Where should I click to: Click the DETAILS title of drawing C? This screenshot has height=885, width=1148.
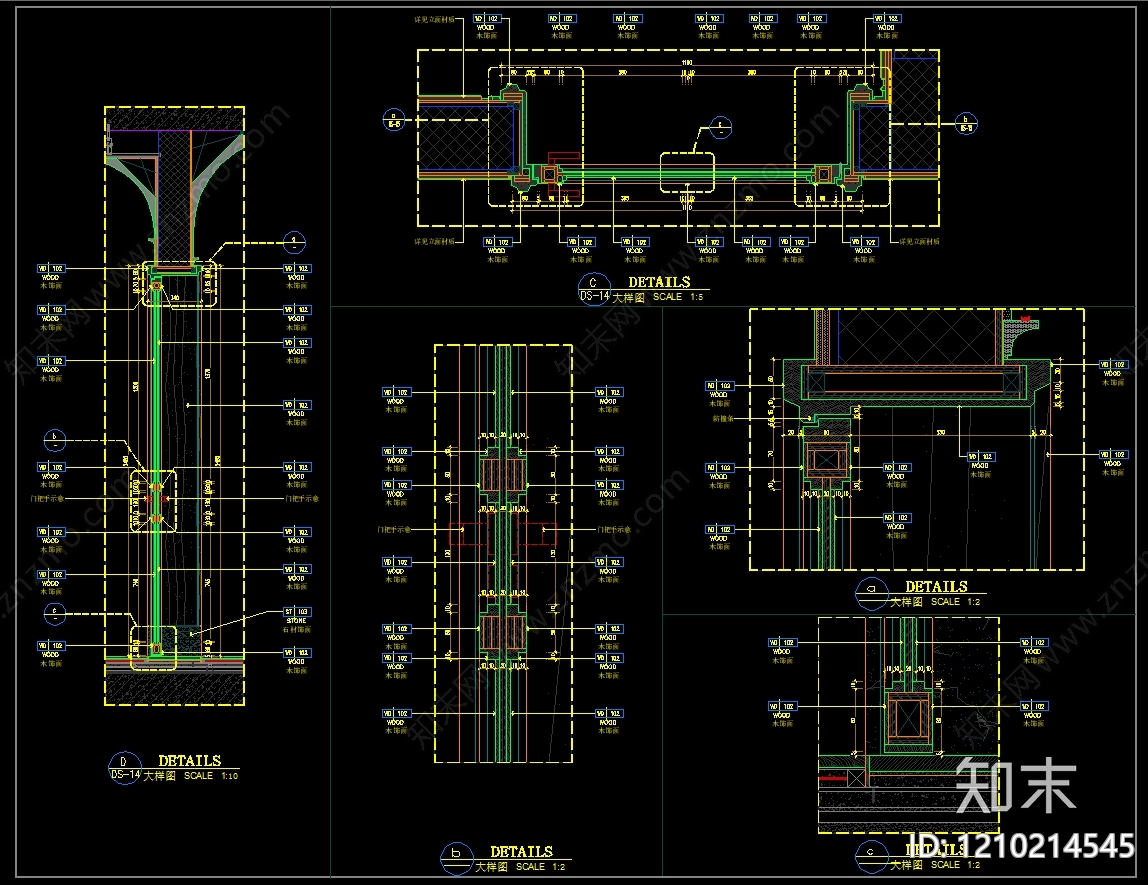point(659,282)
